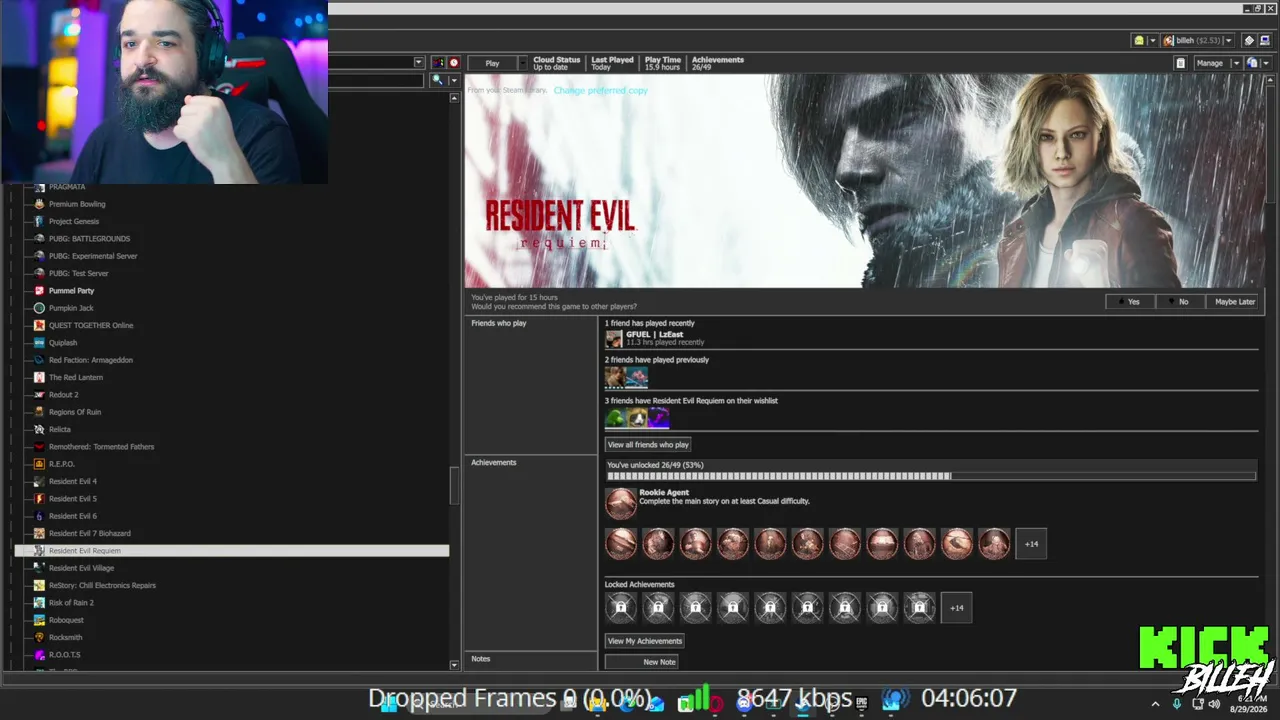Click the achievements progress bar
The image size is (1280, 720).
click(930, 477)
